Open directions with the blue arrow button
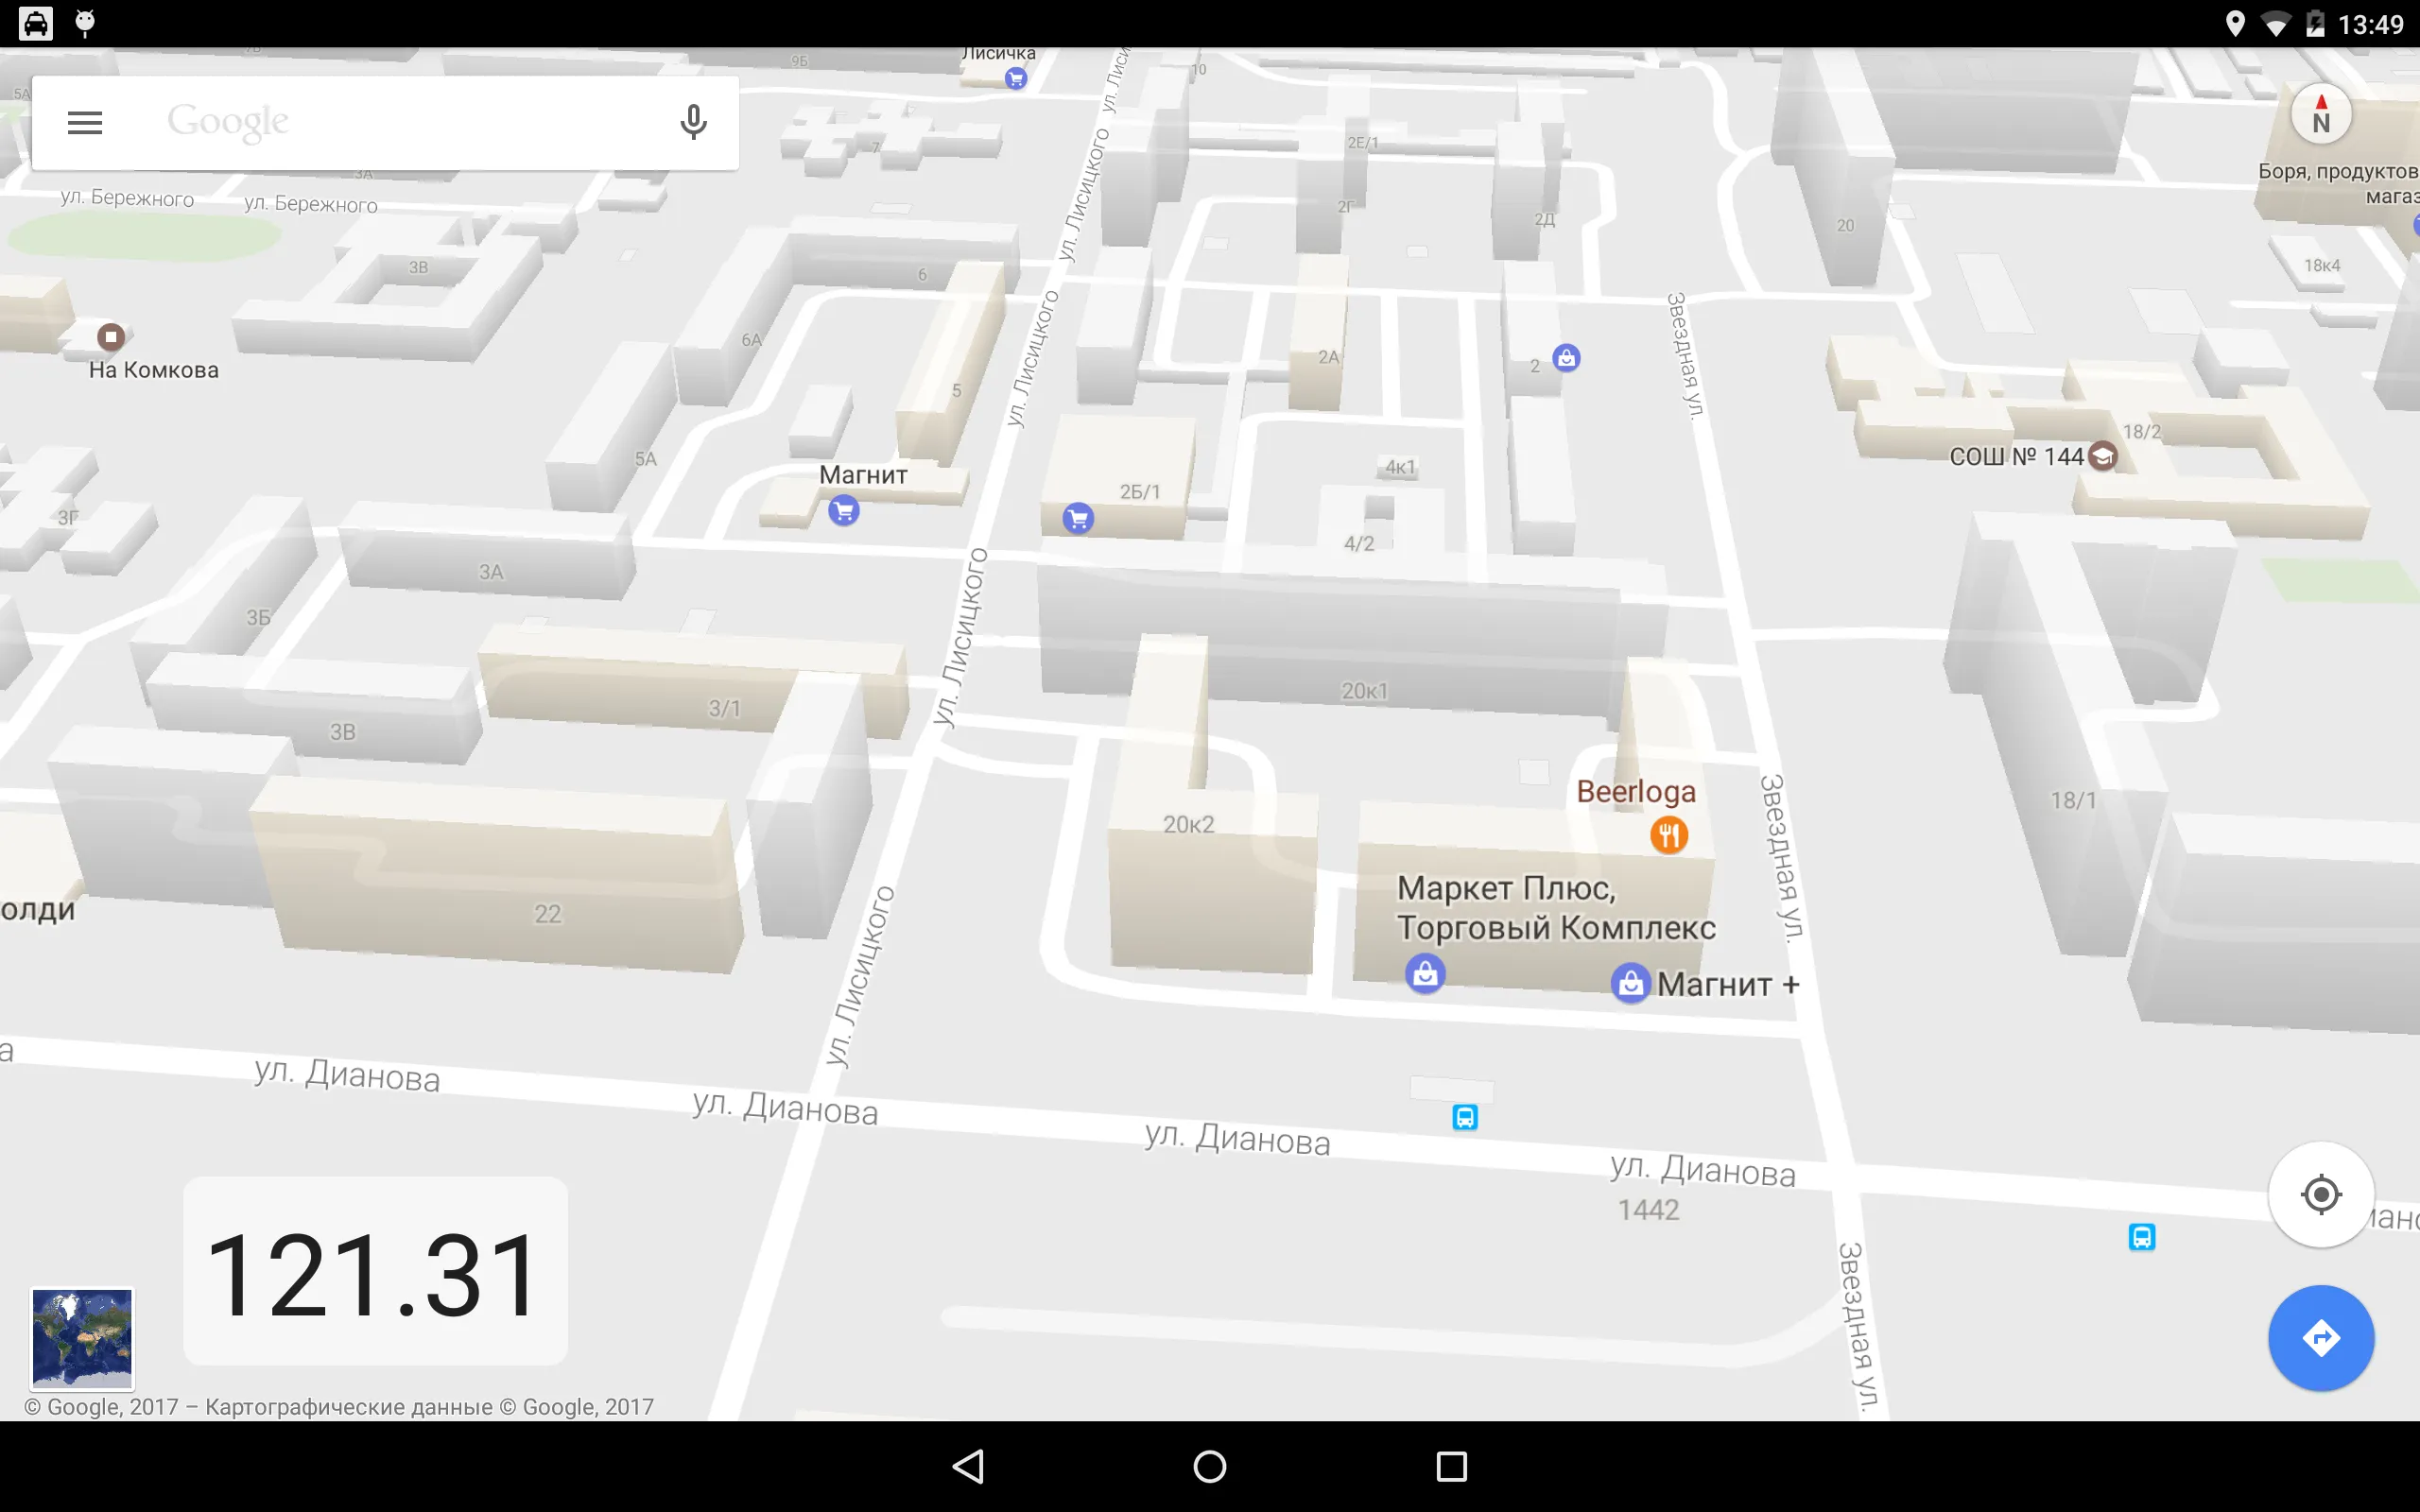The height and width of the screenshot is (1512, 2420). 2320,1338
